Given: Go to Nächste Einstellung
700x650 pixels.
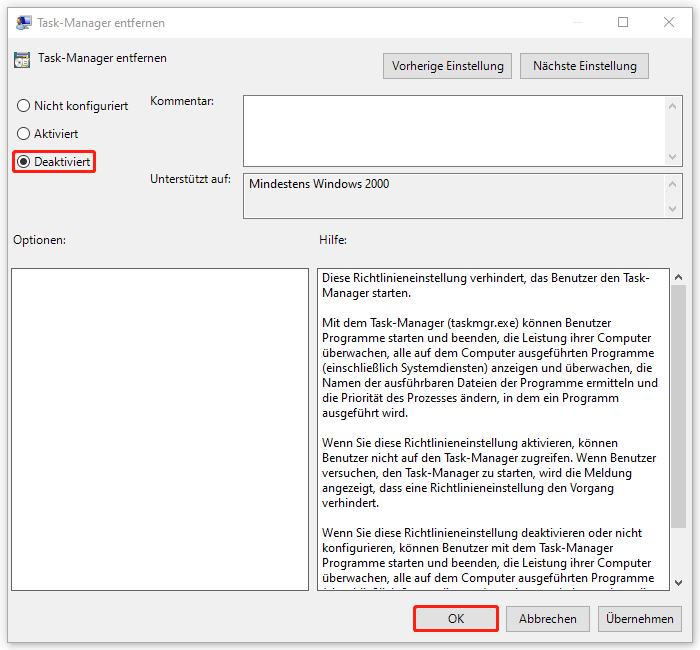Looking at the screenshot, I should coord(584,66).
